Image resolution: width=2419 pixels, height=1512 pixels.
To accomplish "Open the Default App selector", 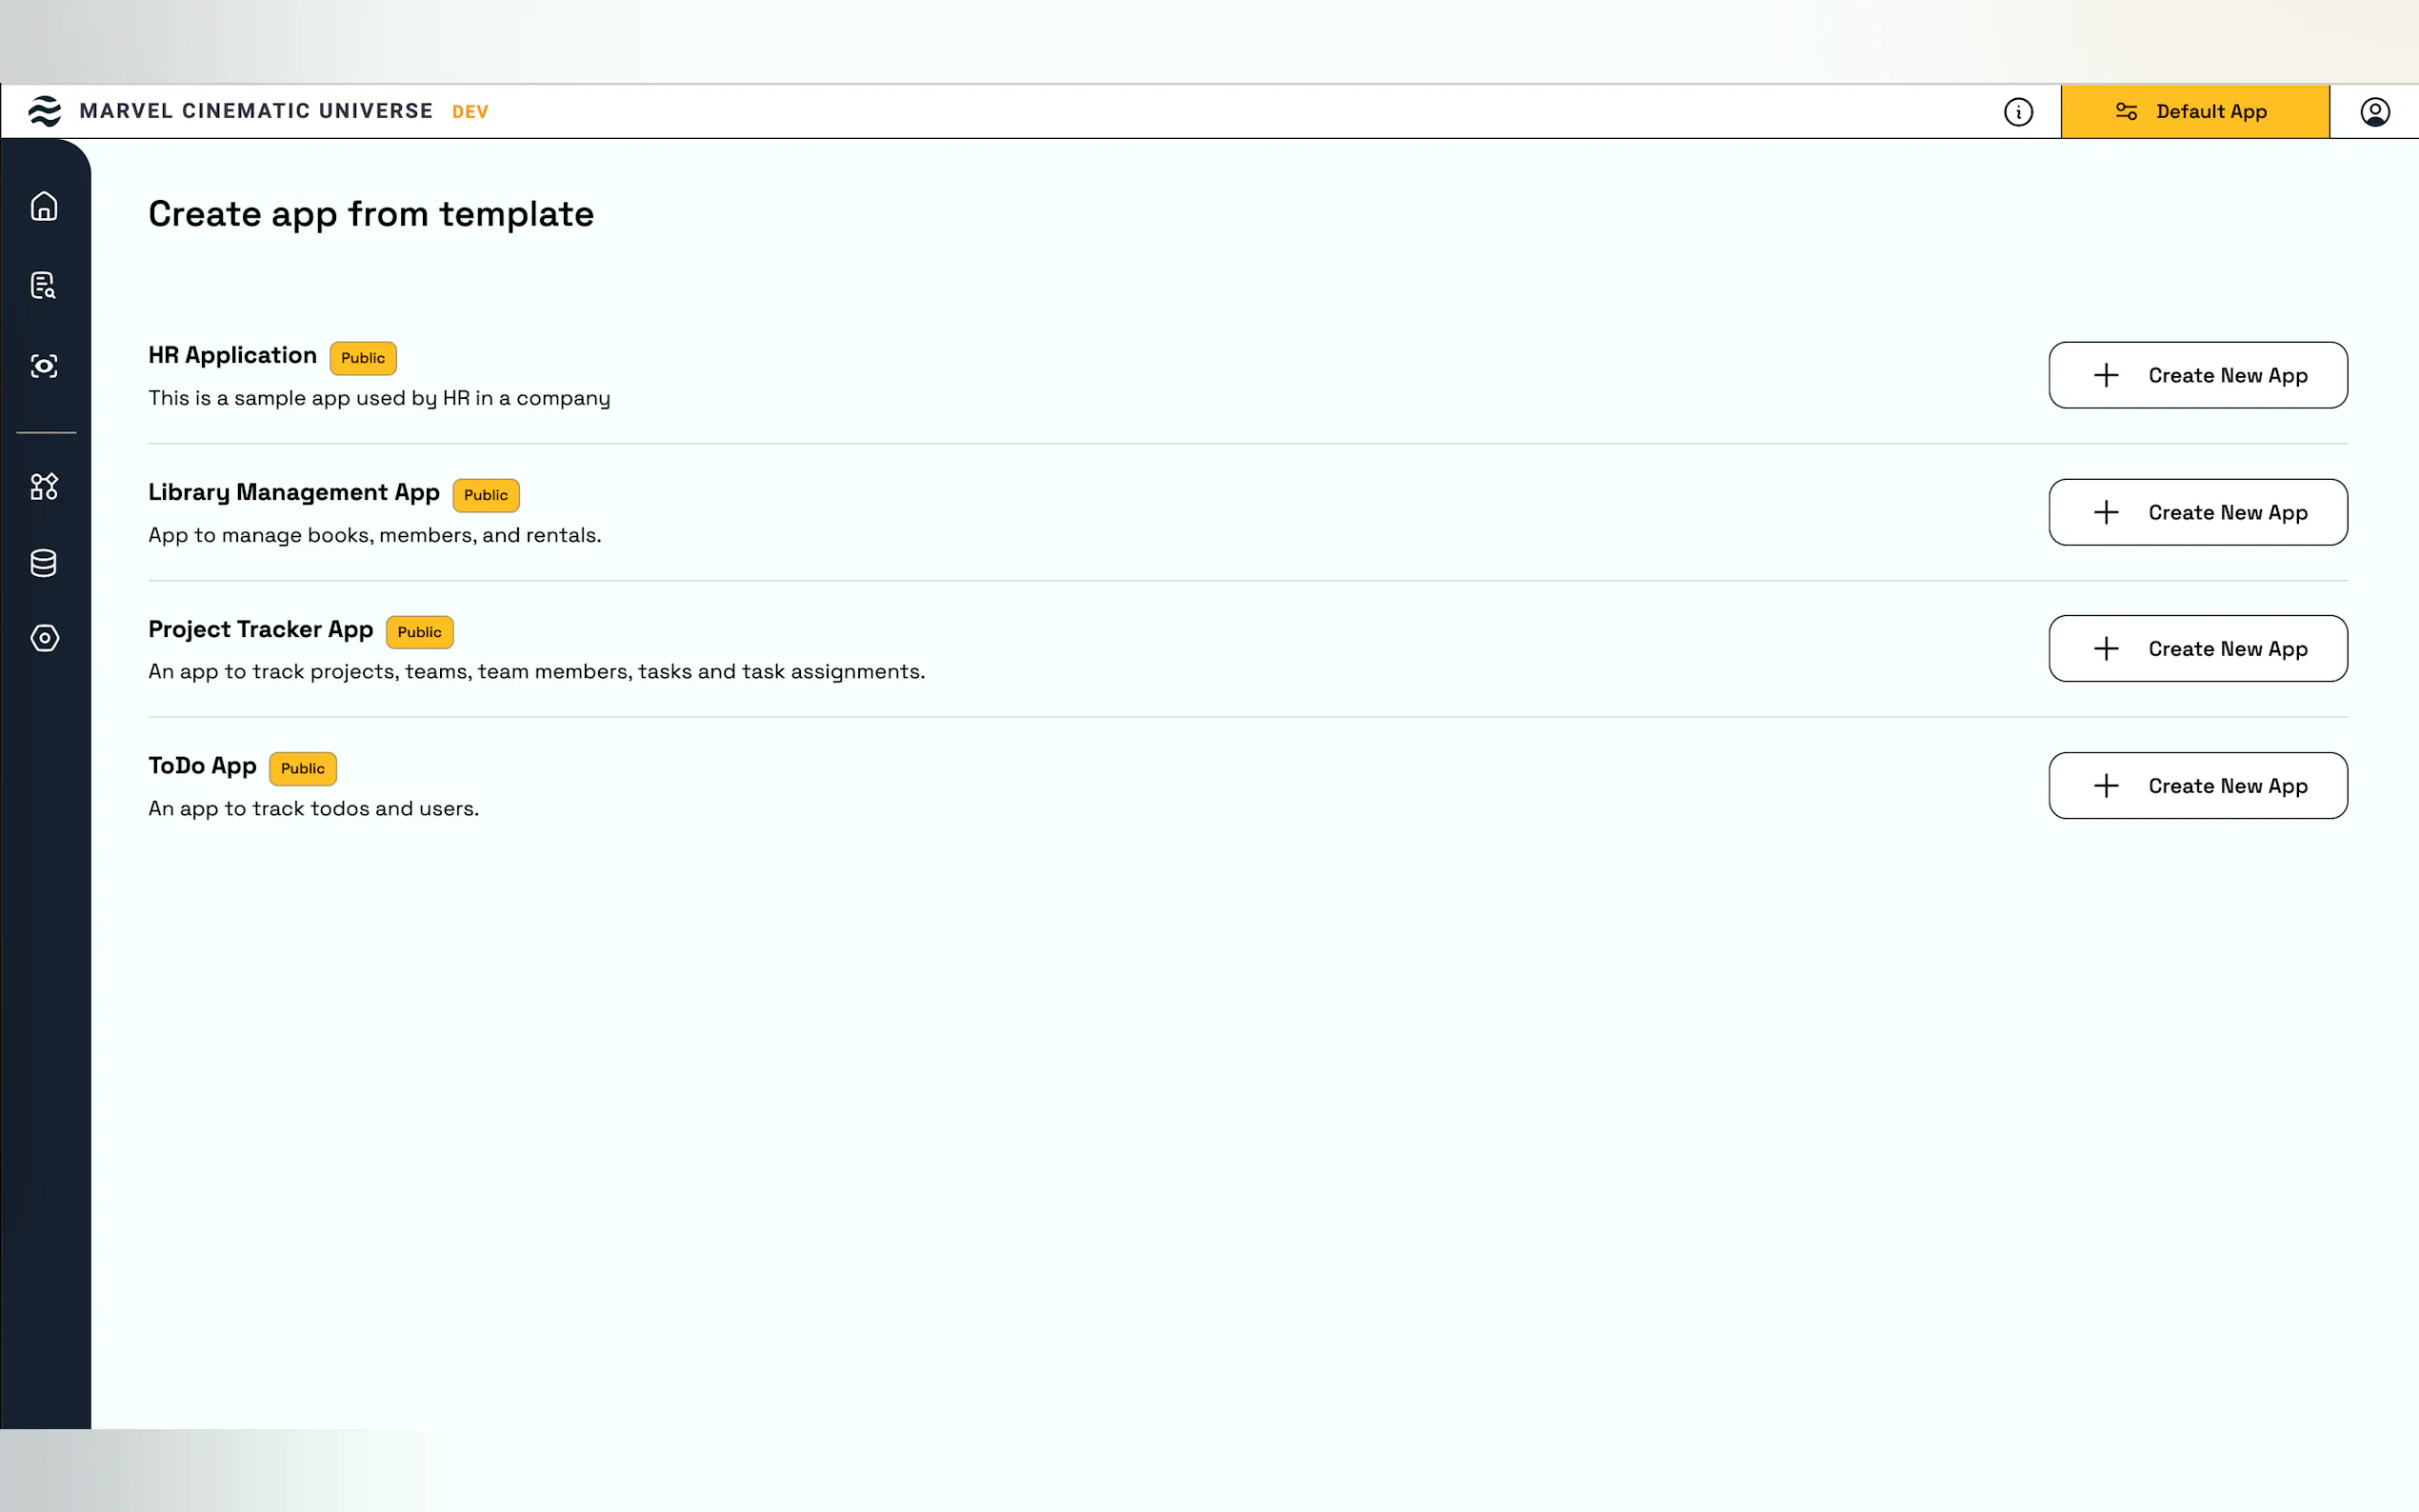I will pyautogui.click(x=2194, y=112).
